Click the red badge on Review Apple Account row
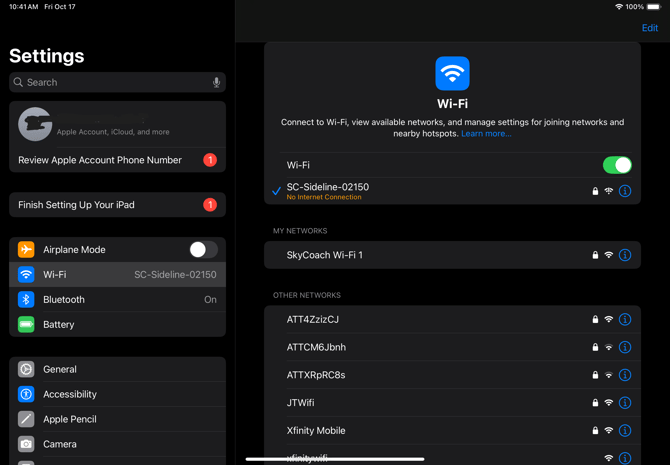 pos(210,160)
